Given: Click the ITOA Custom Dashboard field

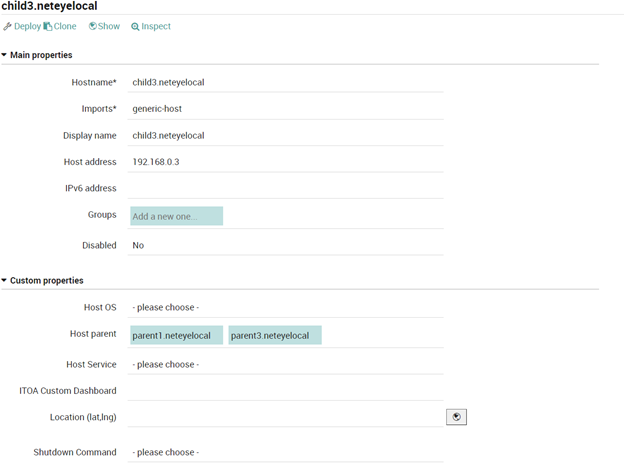Looking at the screenshot, I should tap(285, 391).
